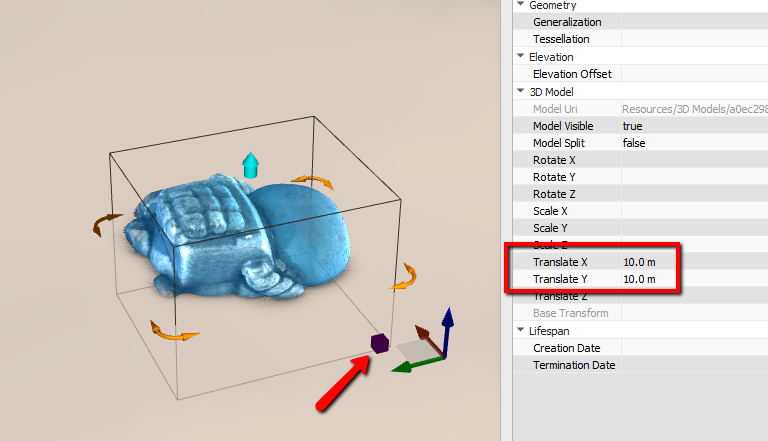The image size is (768, 441).
Task: Collapse the Lifespan section
Action: pos(520,330)
